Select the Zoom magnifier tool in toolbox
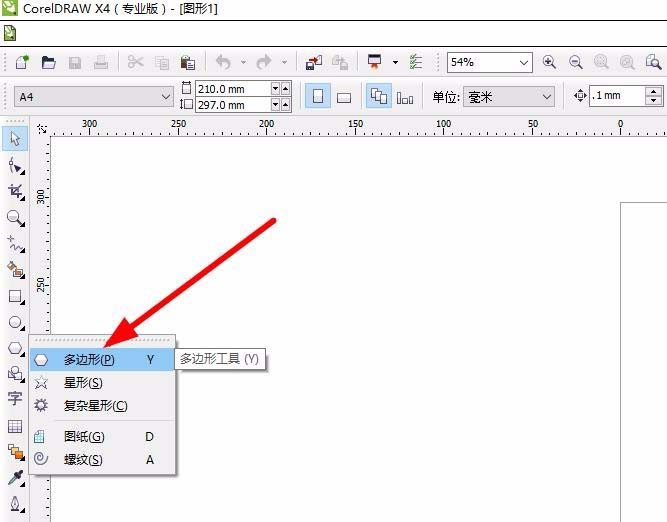 [x=15, y=217]
